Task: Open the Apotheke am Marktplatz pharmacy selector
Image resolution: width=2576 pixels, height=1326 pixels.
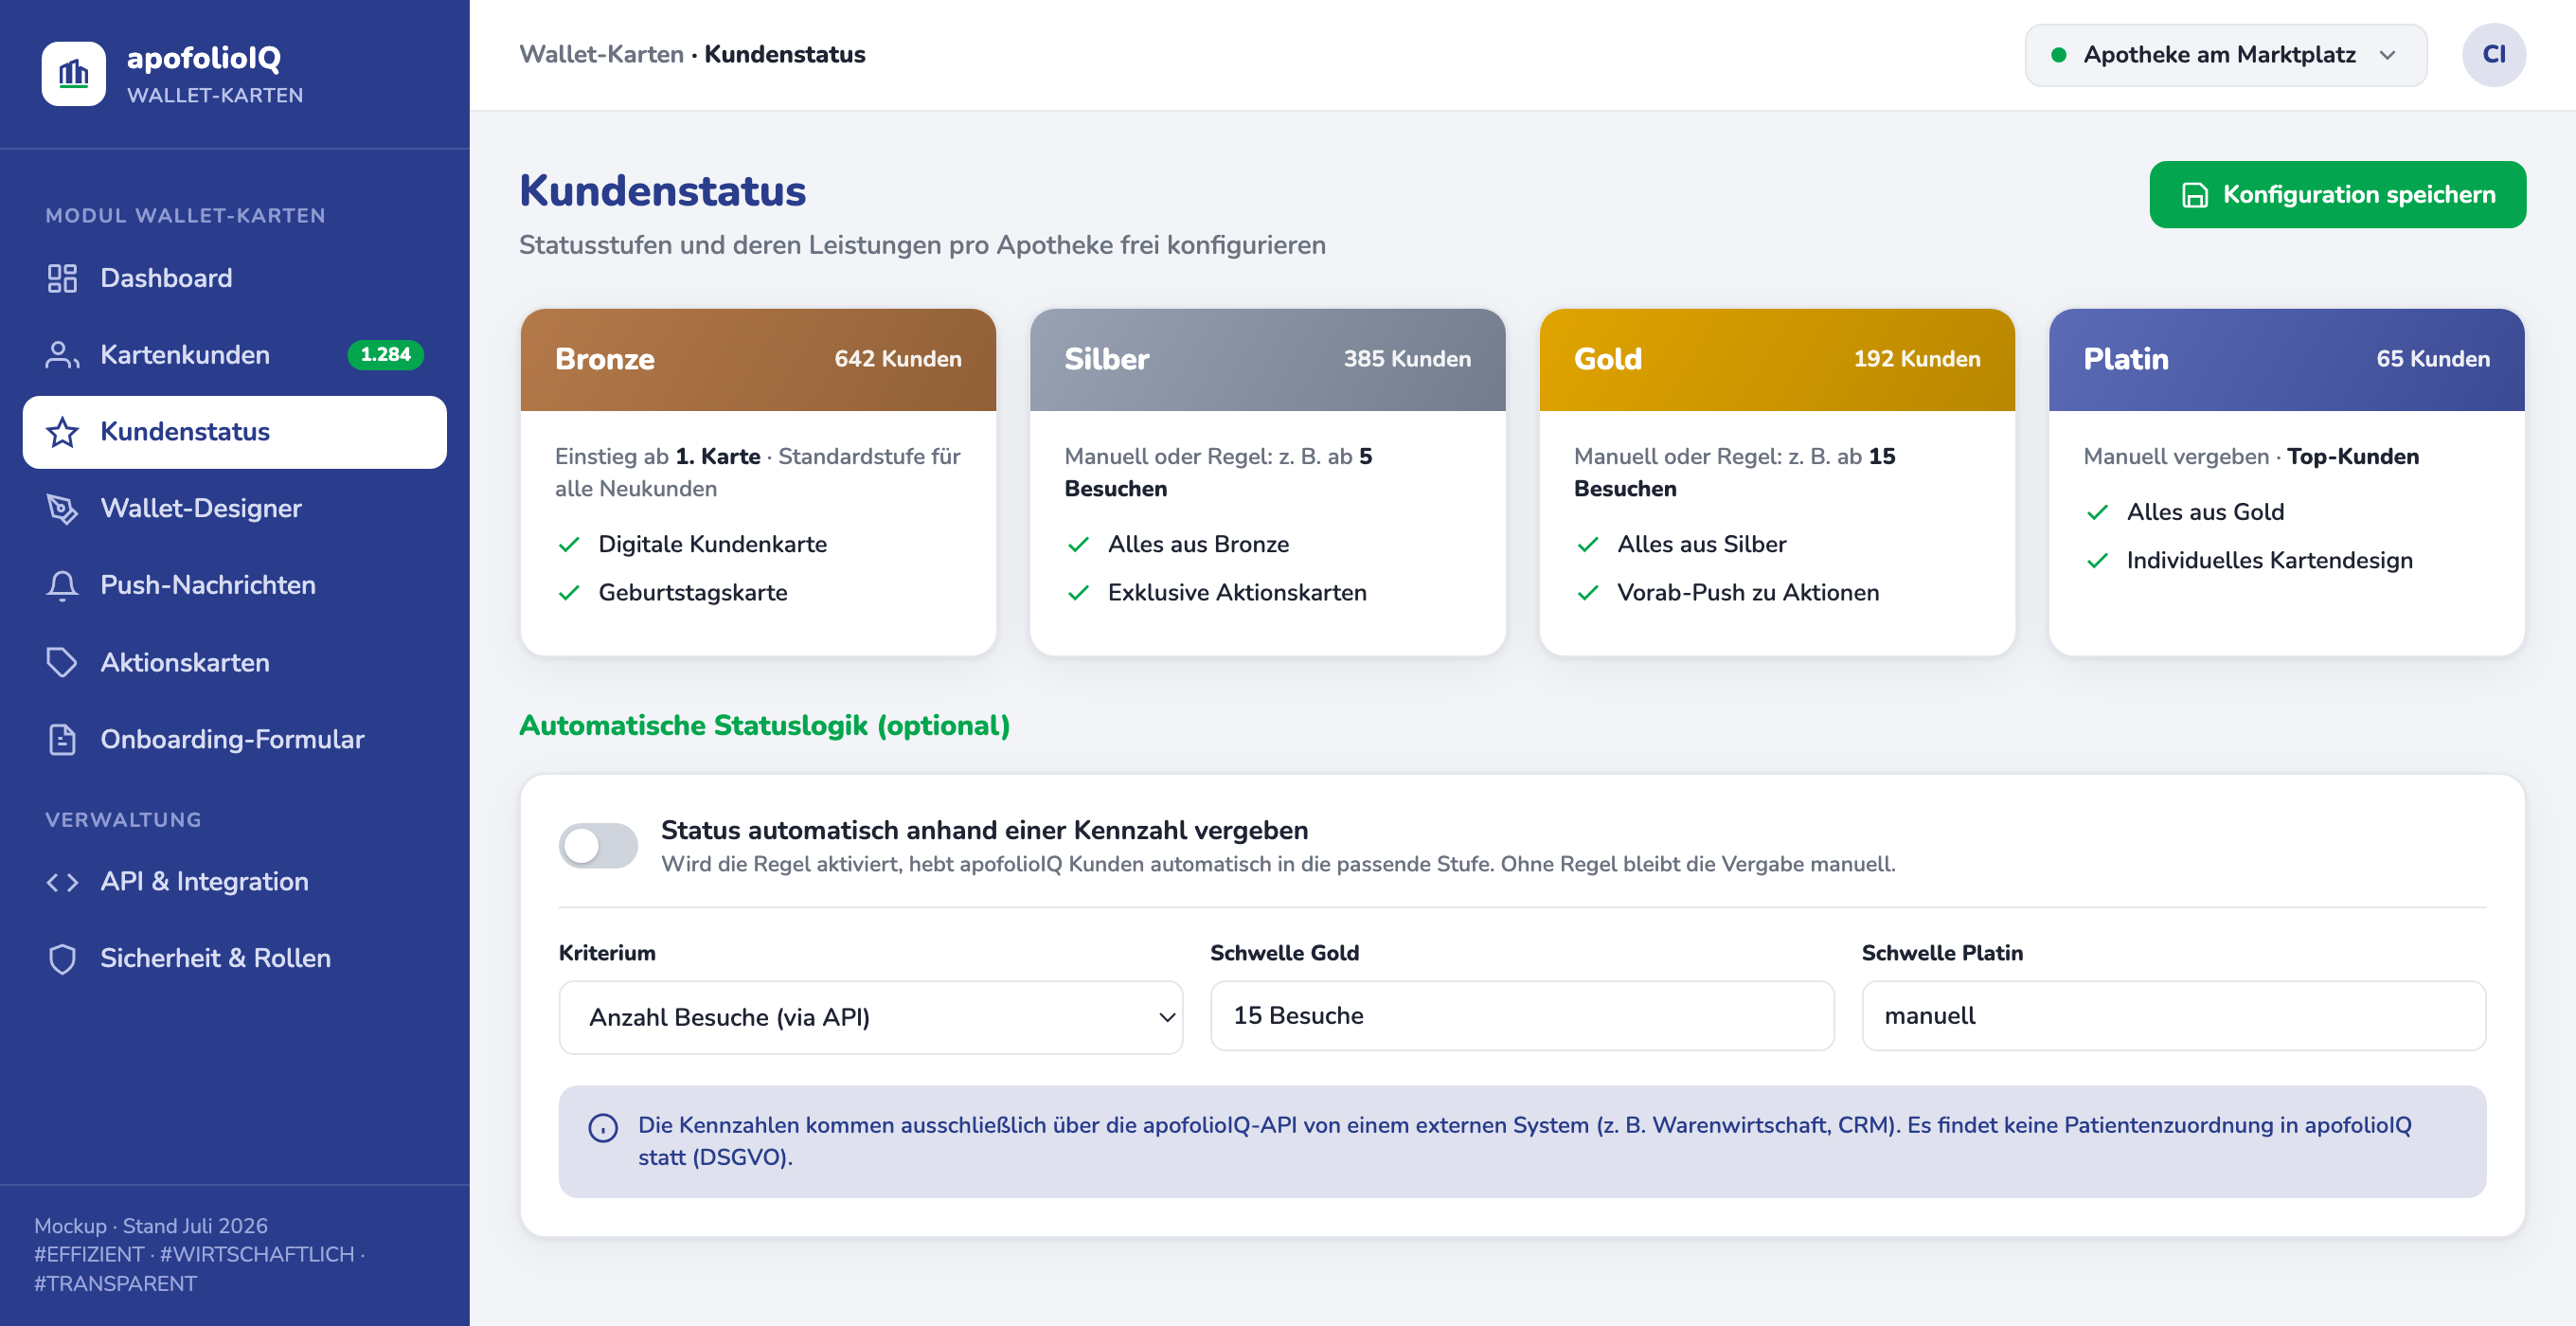Action: 2225,55
